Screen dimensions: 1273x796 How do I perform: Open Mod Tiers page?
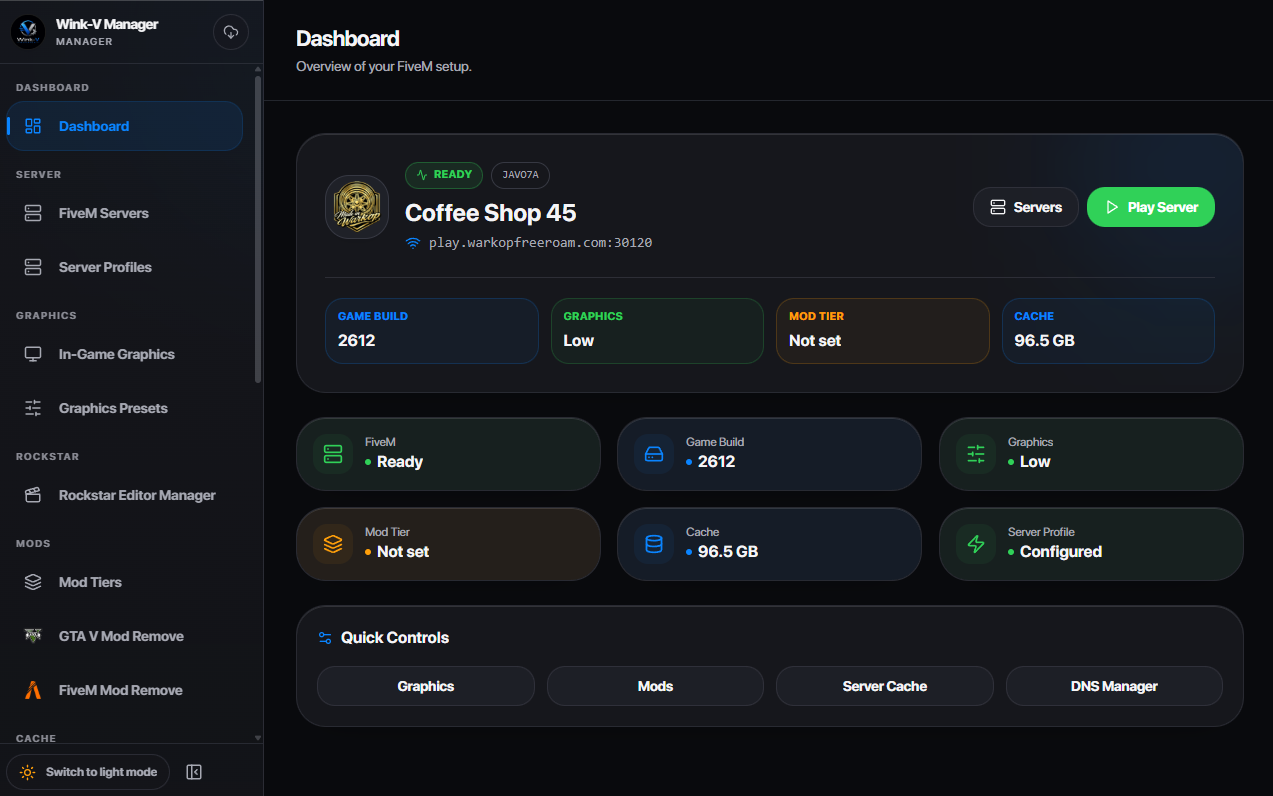(125, 582)
